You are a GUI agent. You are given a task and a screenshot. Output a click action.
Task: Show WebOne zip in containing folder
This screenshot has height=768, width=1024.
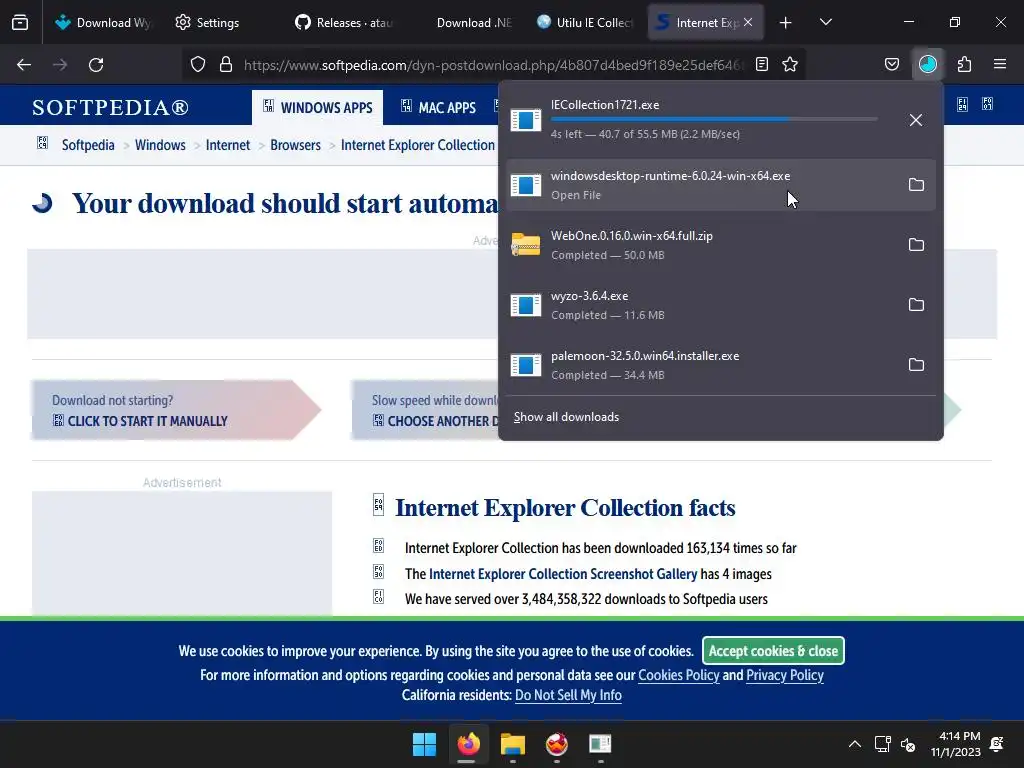pyautogui.click(x=916, y=245)
